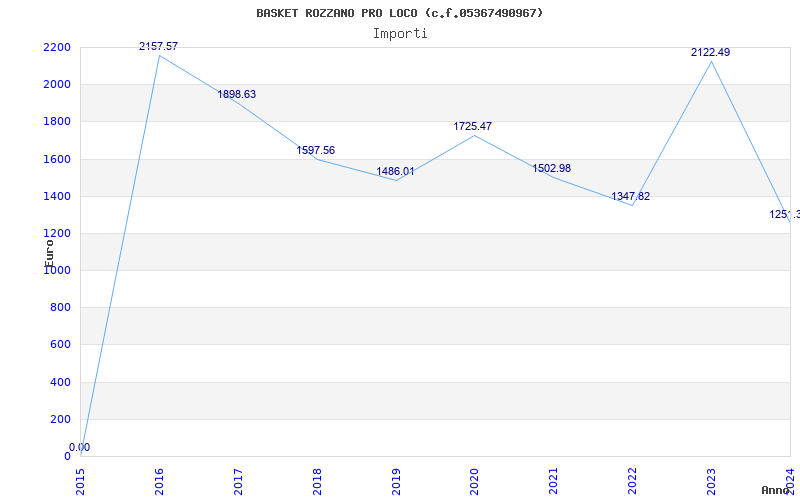Select the 1486.01 data label
This screenshot has width=800, height=500.
pos(395,171)
